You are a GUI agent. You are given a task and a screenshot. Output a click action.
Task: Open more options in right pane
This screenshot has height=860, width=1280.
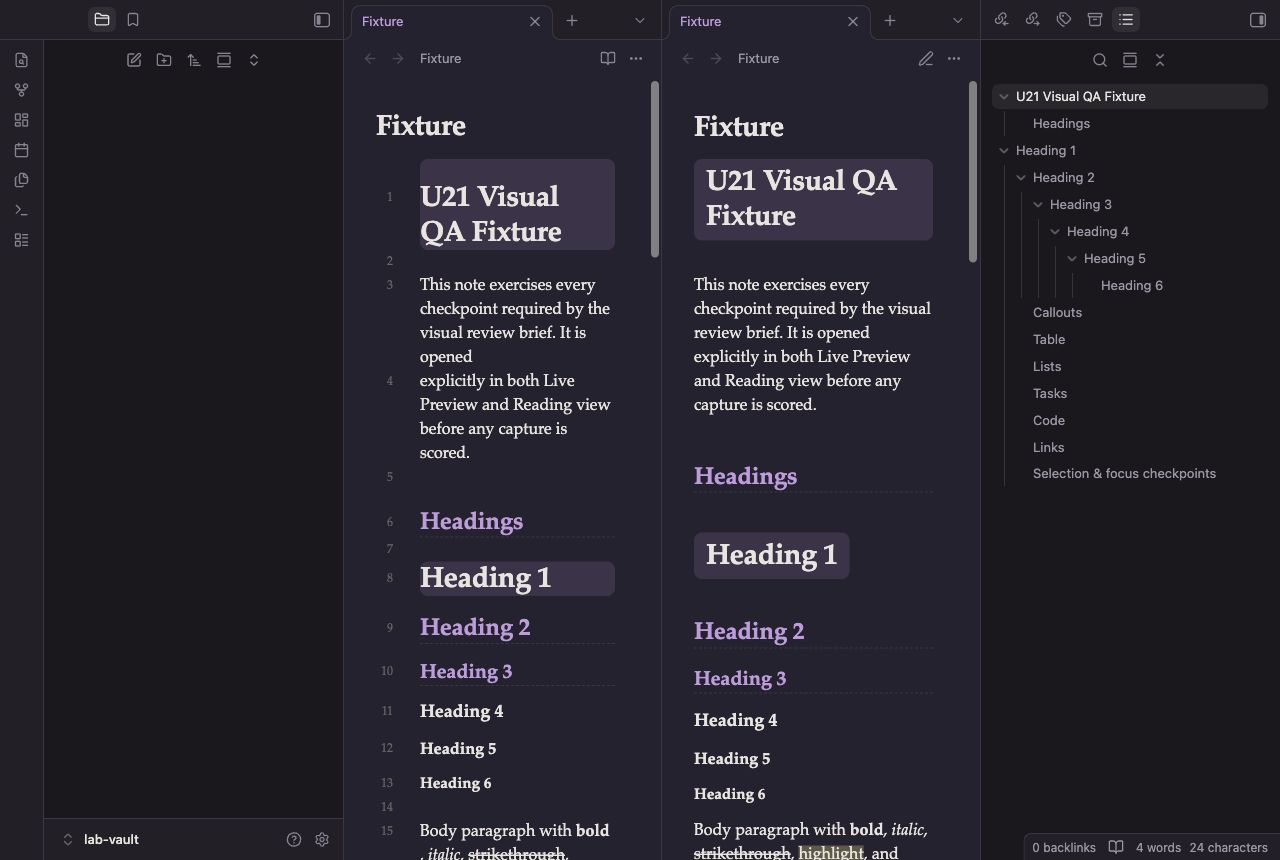coord(954,59)
